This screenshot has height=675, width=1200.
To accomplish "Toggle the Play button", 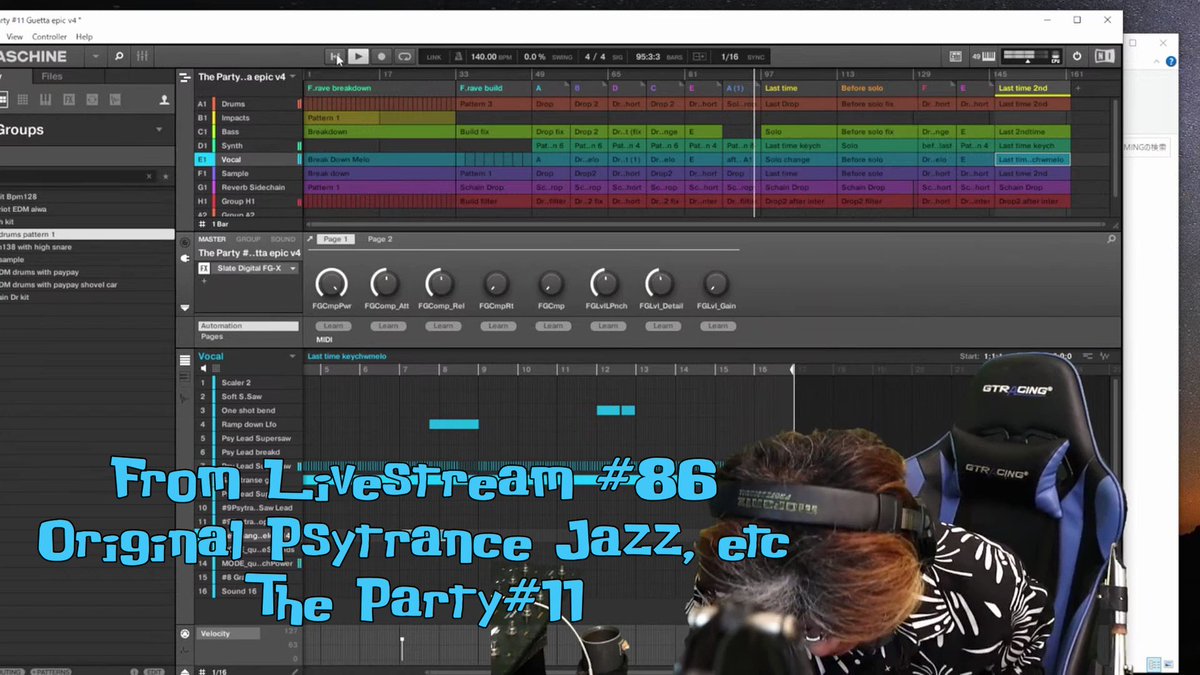I will [x=358, y=57].
